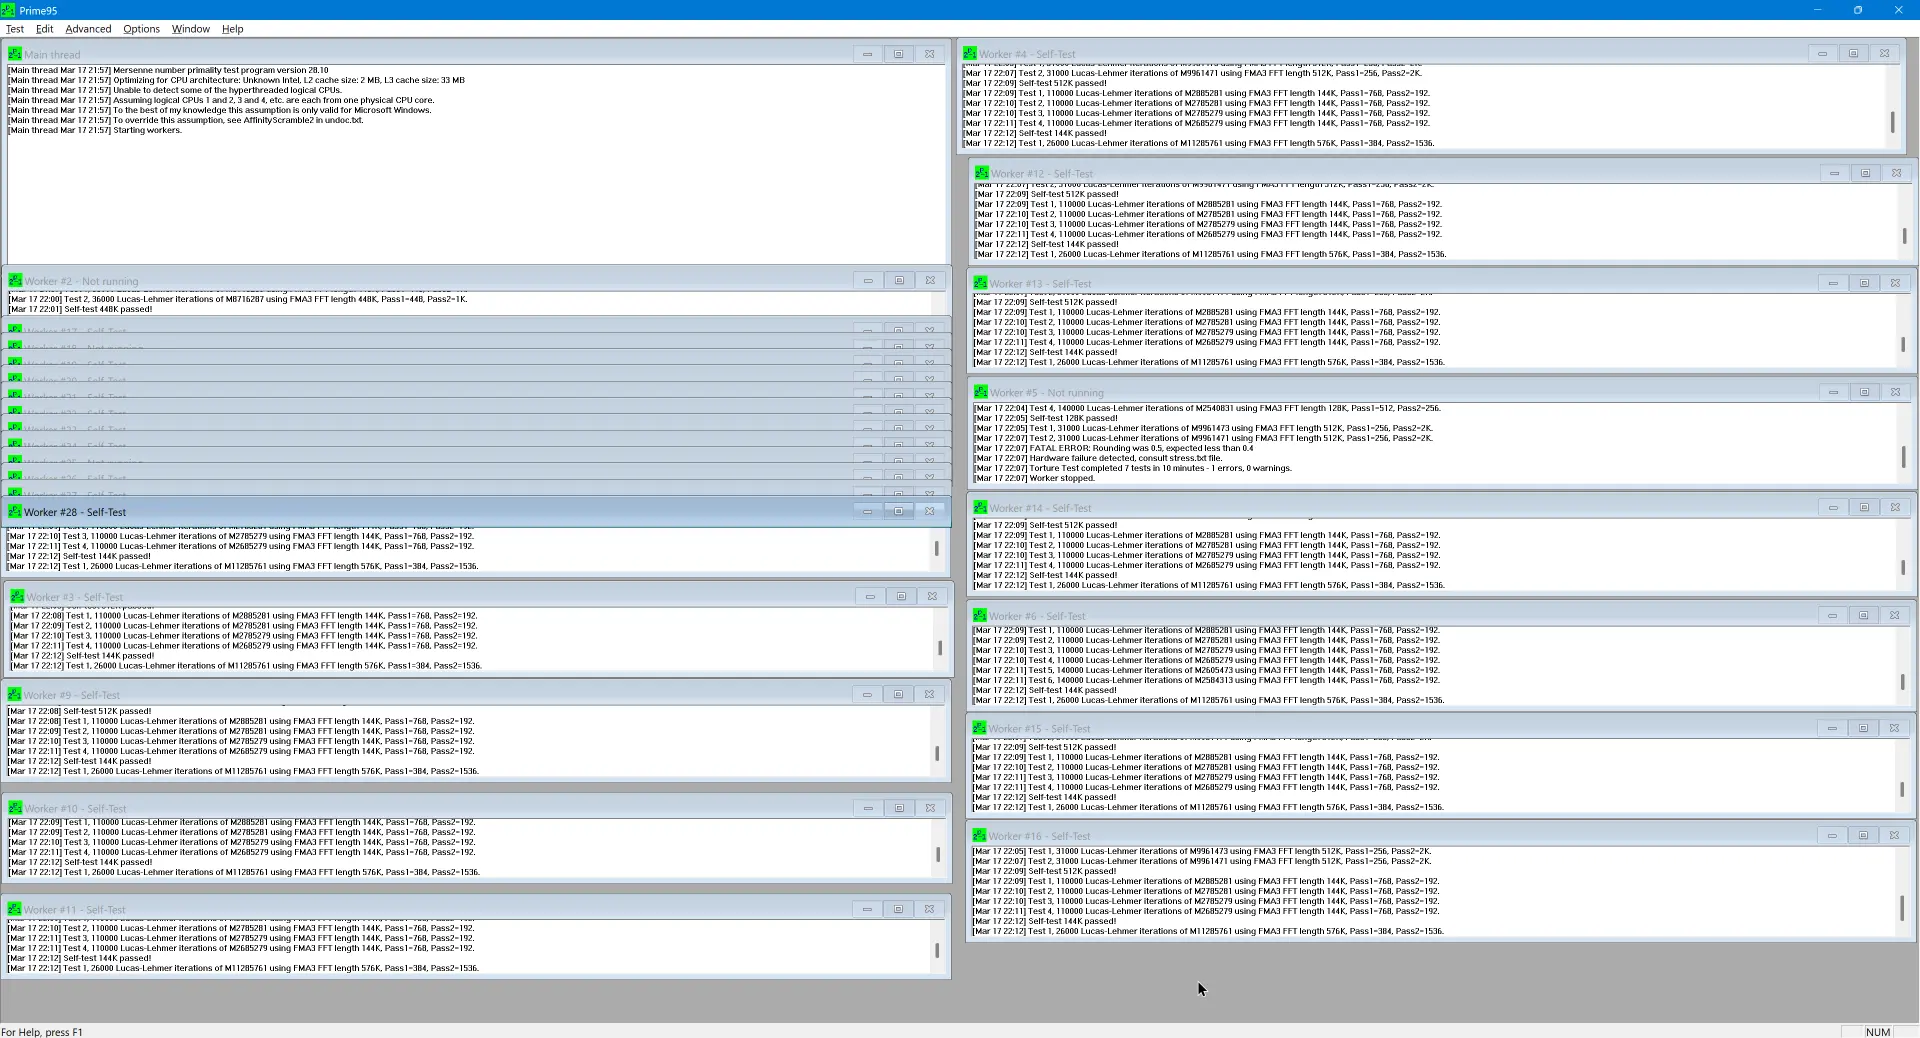Screen dimensions: 1920x1038
Task: Click the Worker #12 scrollbar thumb
Action: 1904,236
